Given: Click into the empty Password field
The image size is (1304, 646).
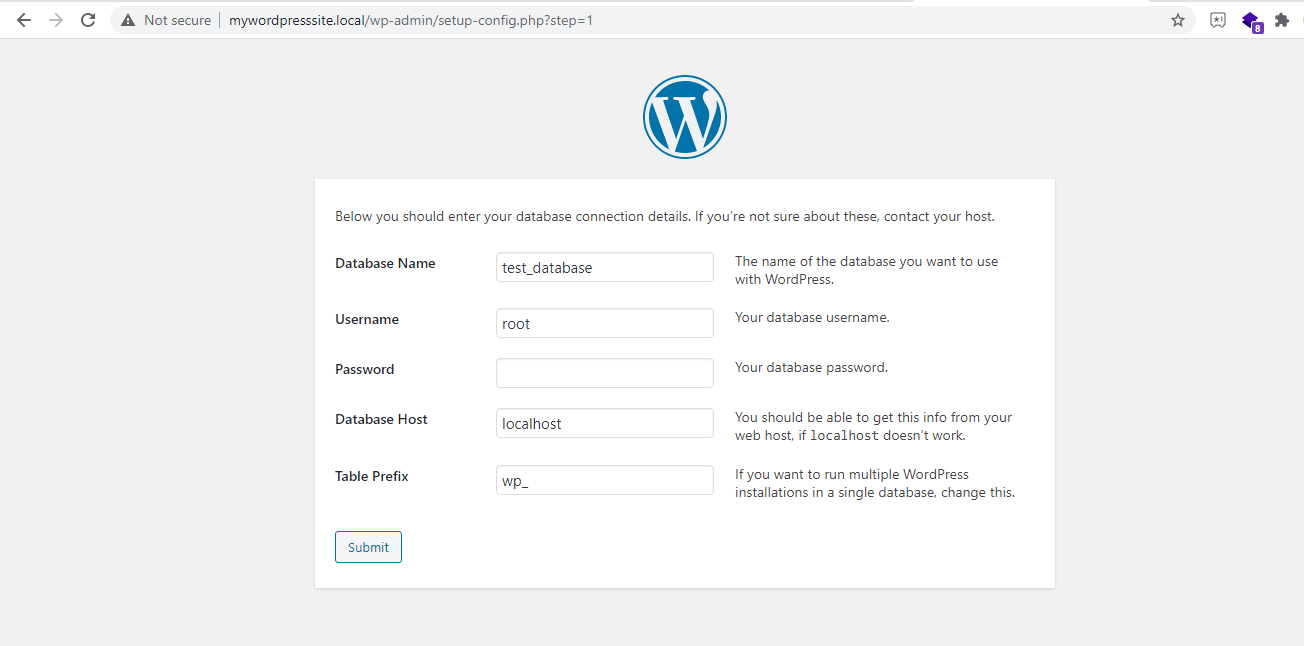Looking at the screenshot, I should [x=605, y=373].
